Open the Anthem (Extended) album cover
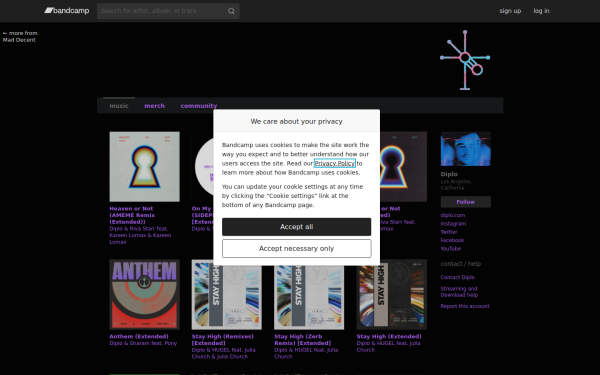 [144, 295]
